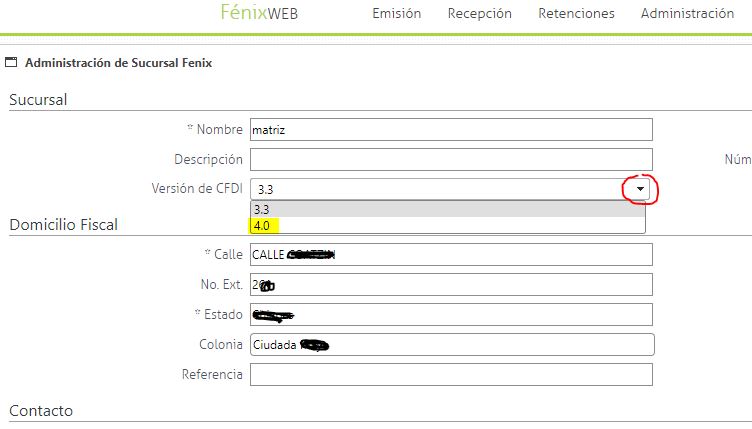This screenshot has width=752, height=429.
Task: Open the Emisión menu
Action: 397,13
